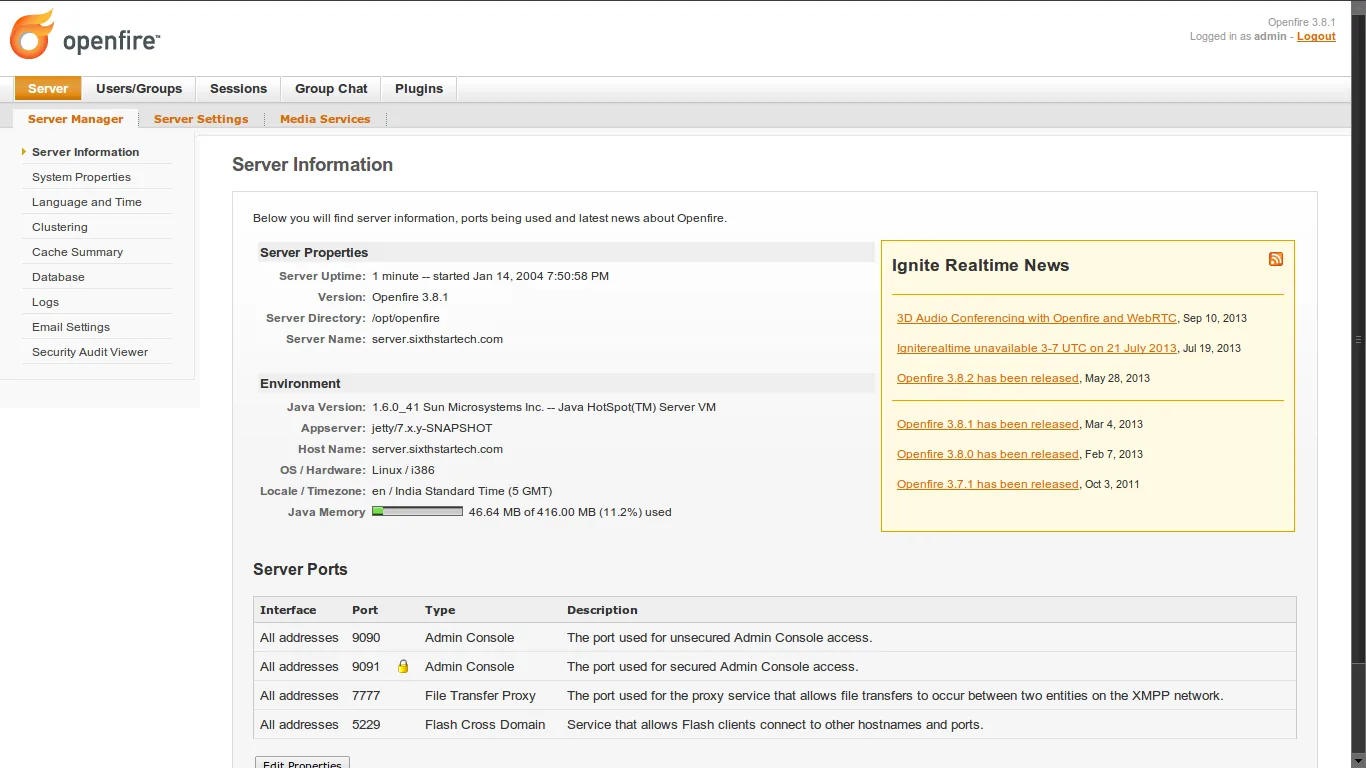Image resolution: width=1366 pixels, height=768 pixels.
Task: Click the Server Uptime value
Action: [490, 276]
